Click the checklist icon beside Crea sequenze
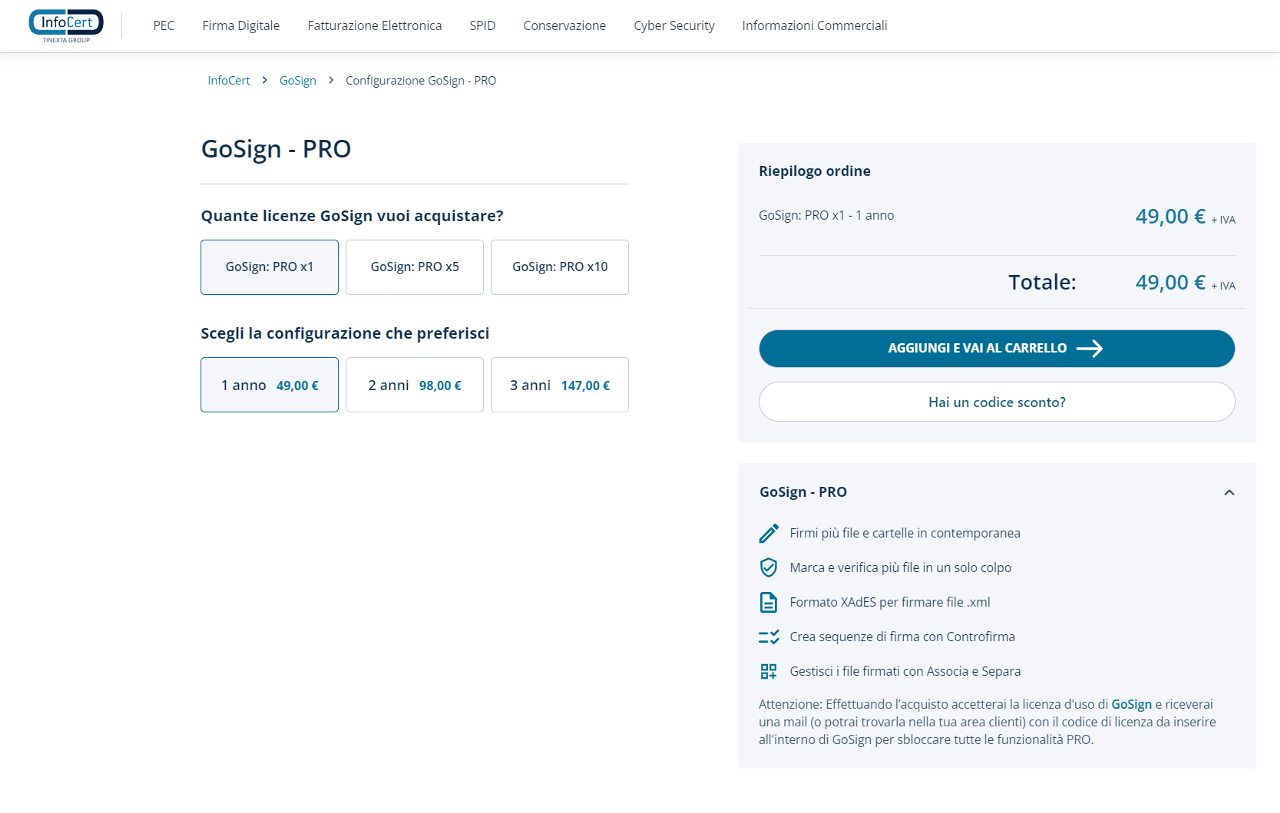 [x=769, y=636]
